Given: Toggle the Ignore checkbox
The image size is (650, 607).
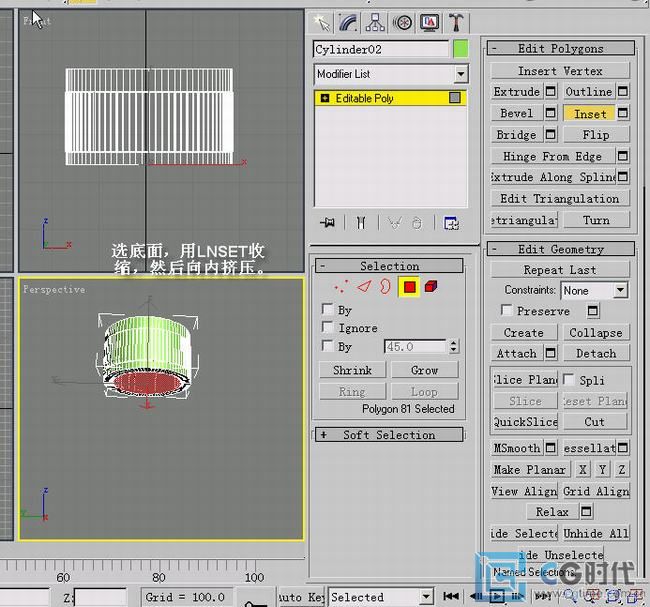Looking at the screenshot, I should (327, 327).
